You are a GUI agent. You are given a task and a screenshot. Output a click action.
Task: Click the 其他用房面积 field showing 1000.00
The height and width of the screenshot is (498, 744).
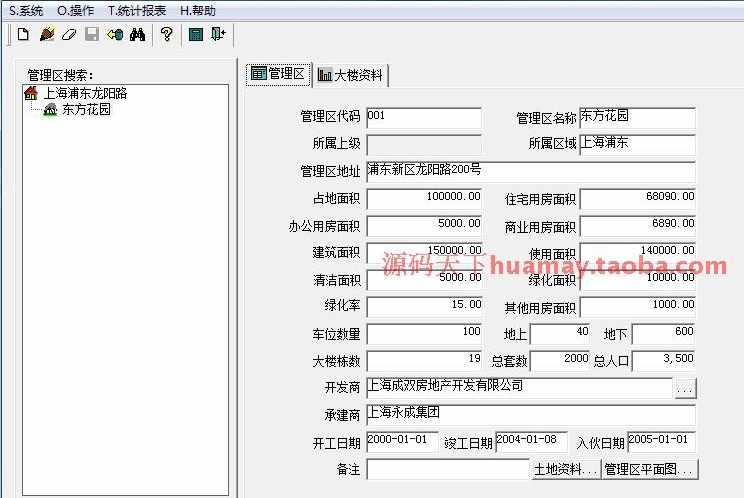(x=637, y=307)
